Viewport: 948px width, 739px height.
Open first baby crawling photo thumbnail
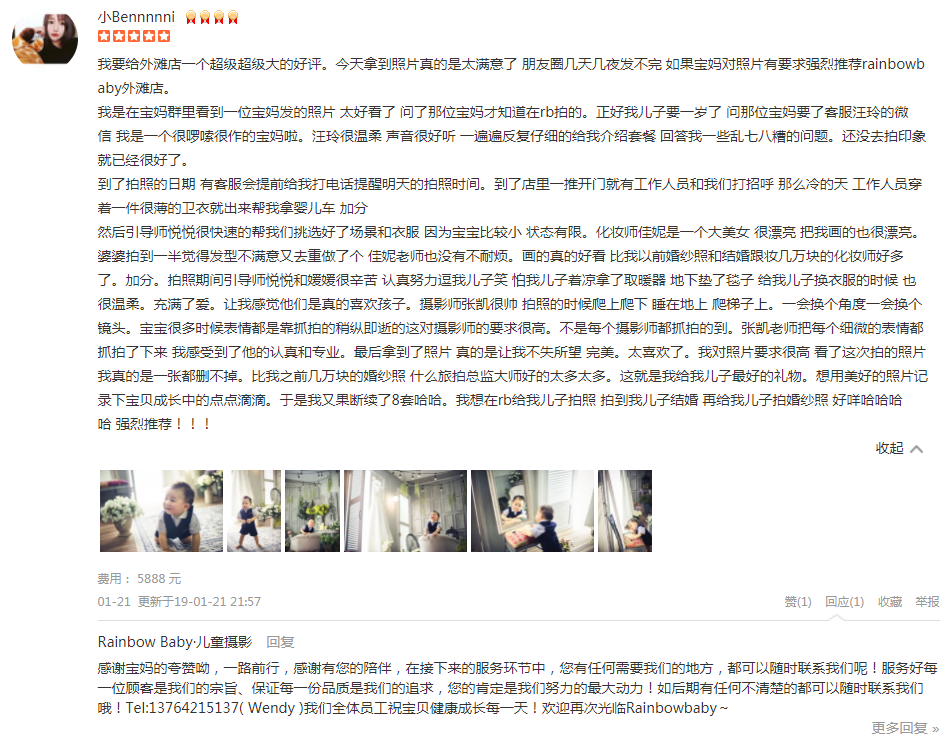pos(161,511)
